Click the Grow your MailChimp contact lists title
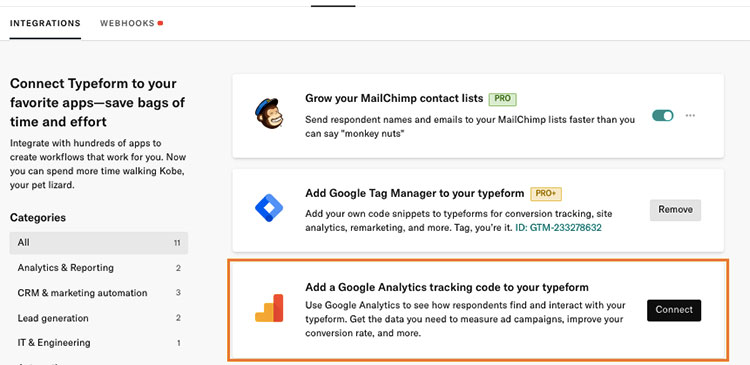Screen dimensions: 750x365 [394, 99]
